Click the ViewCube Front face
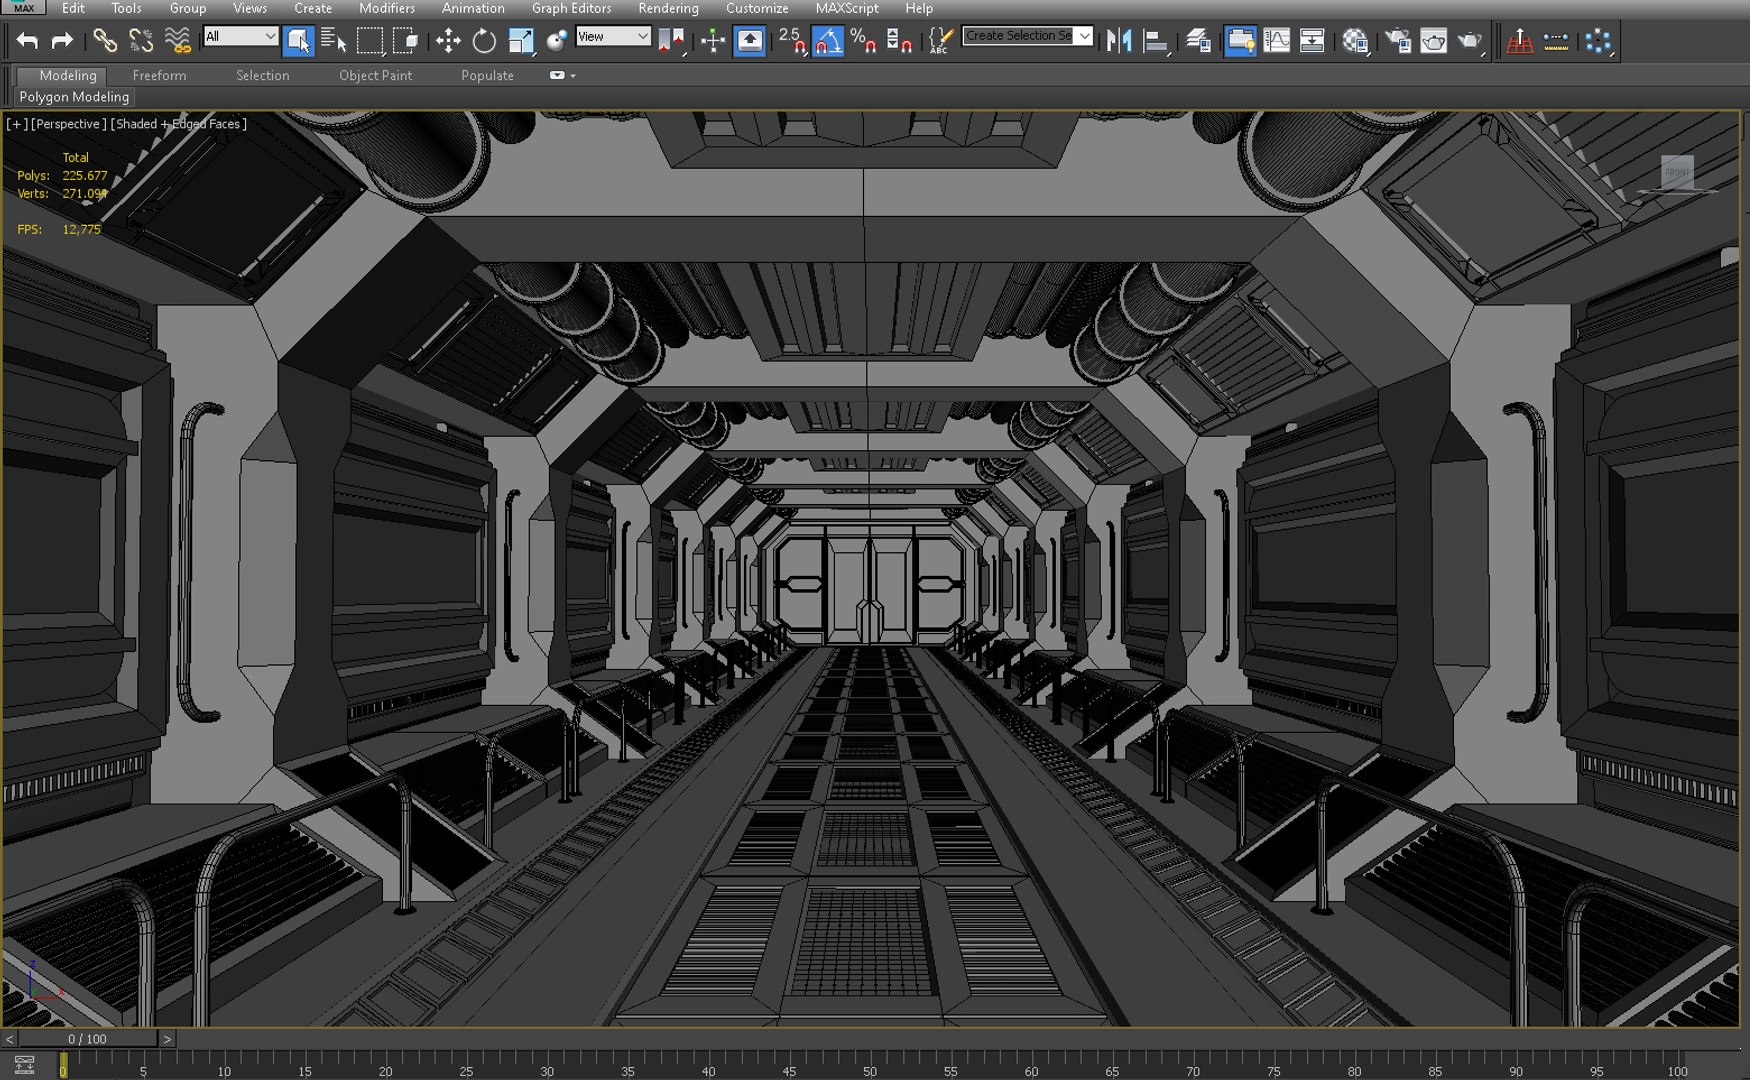The height and width of the screenshot is (1080, 1750). (x=1677, y=172)
